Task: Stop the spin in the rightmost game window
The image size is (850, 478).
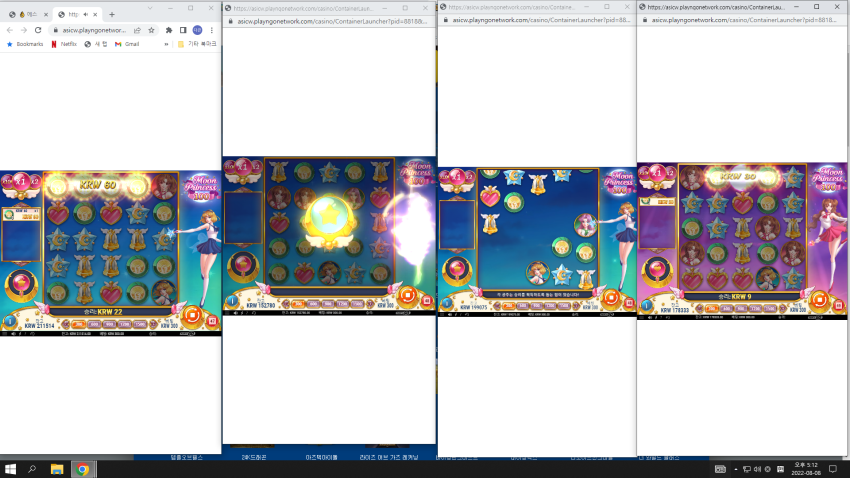Action: (x=820, y=299)
